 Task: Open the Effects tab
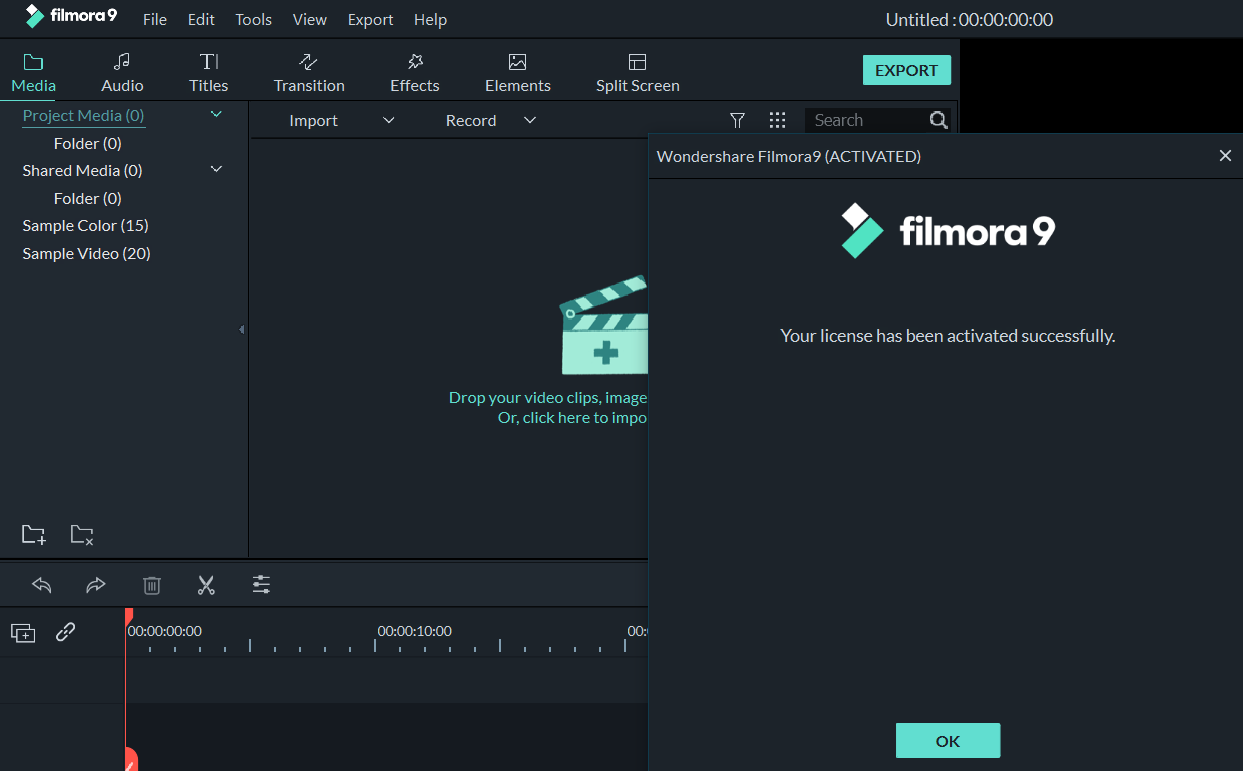(415, 73)
